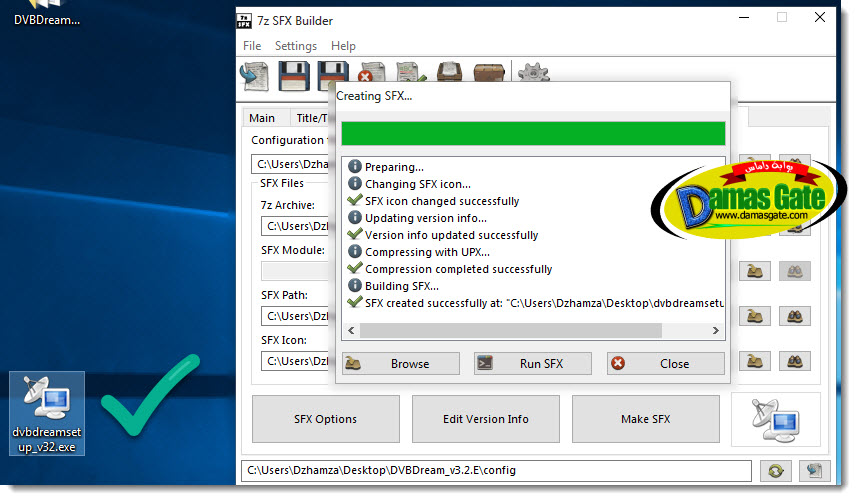
Task: Select 'Updating version info...' log line
Action: [417, 218]
